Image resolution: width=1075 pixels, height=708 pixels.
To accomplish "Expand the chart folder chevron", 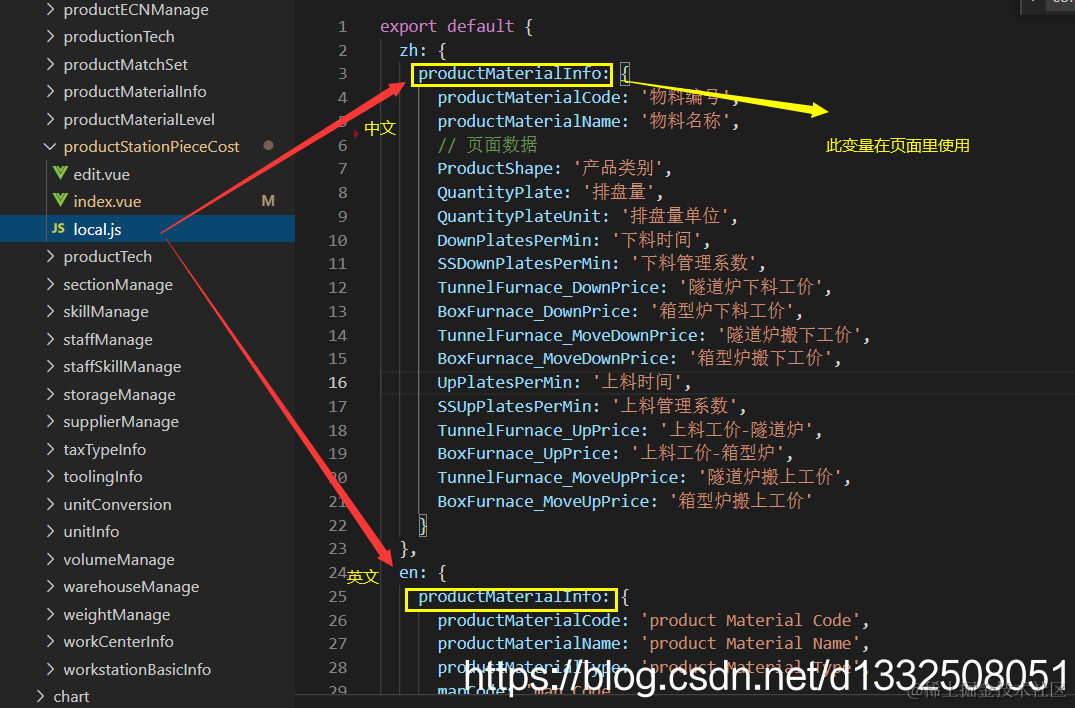I will (x=40, y=696).
